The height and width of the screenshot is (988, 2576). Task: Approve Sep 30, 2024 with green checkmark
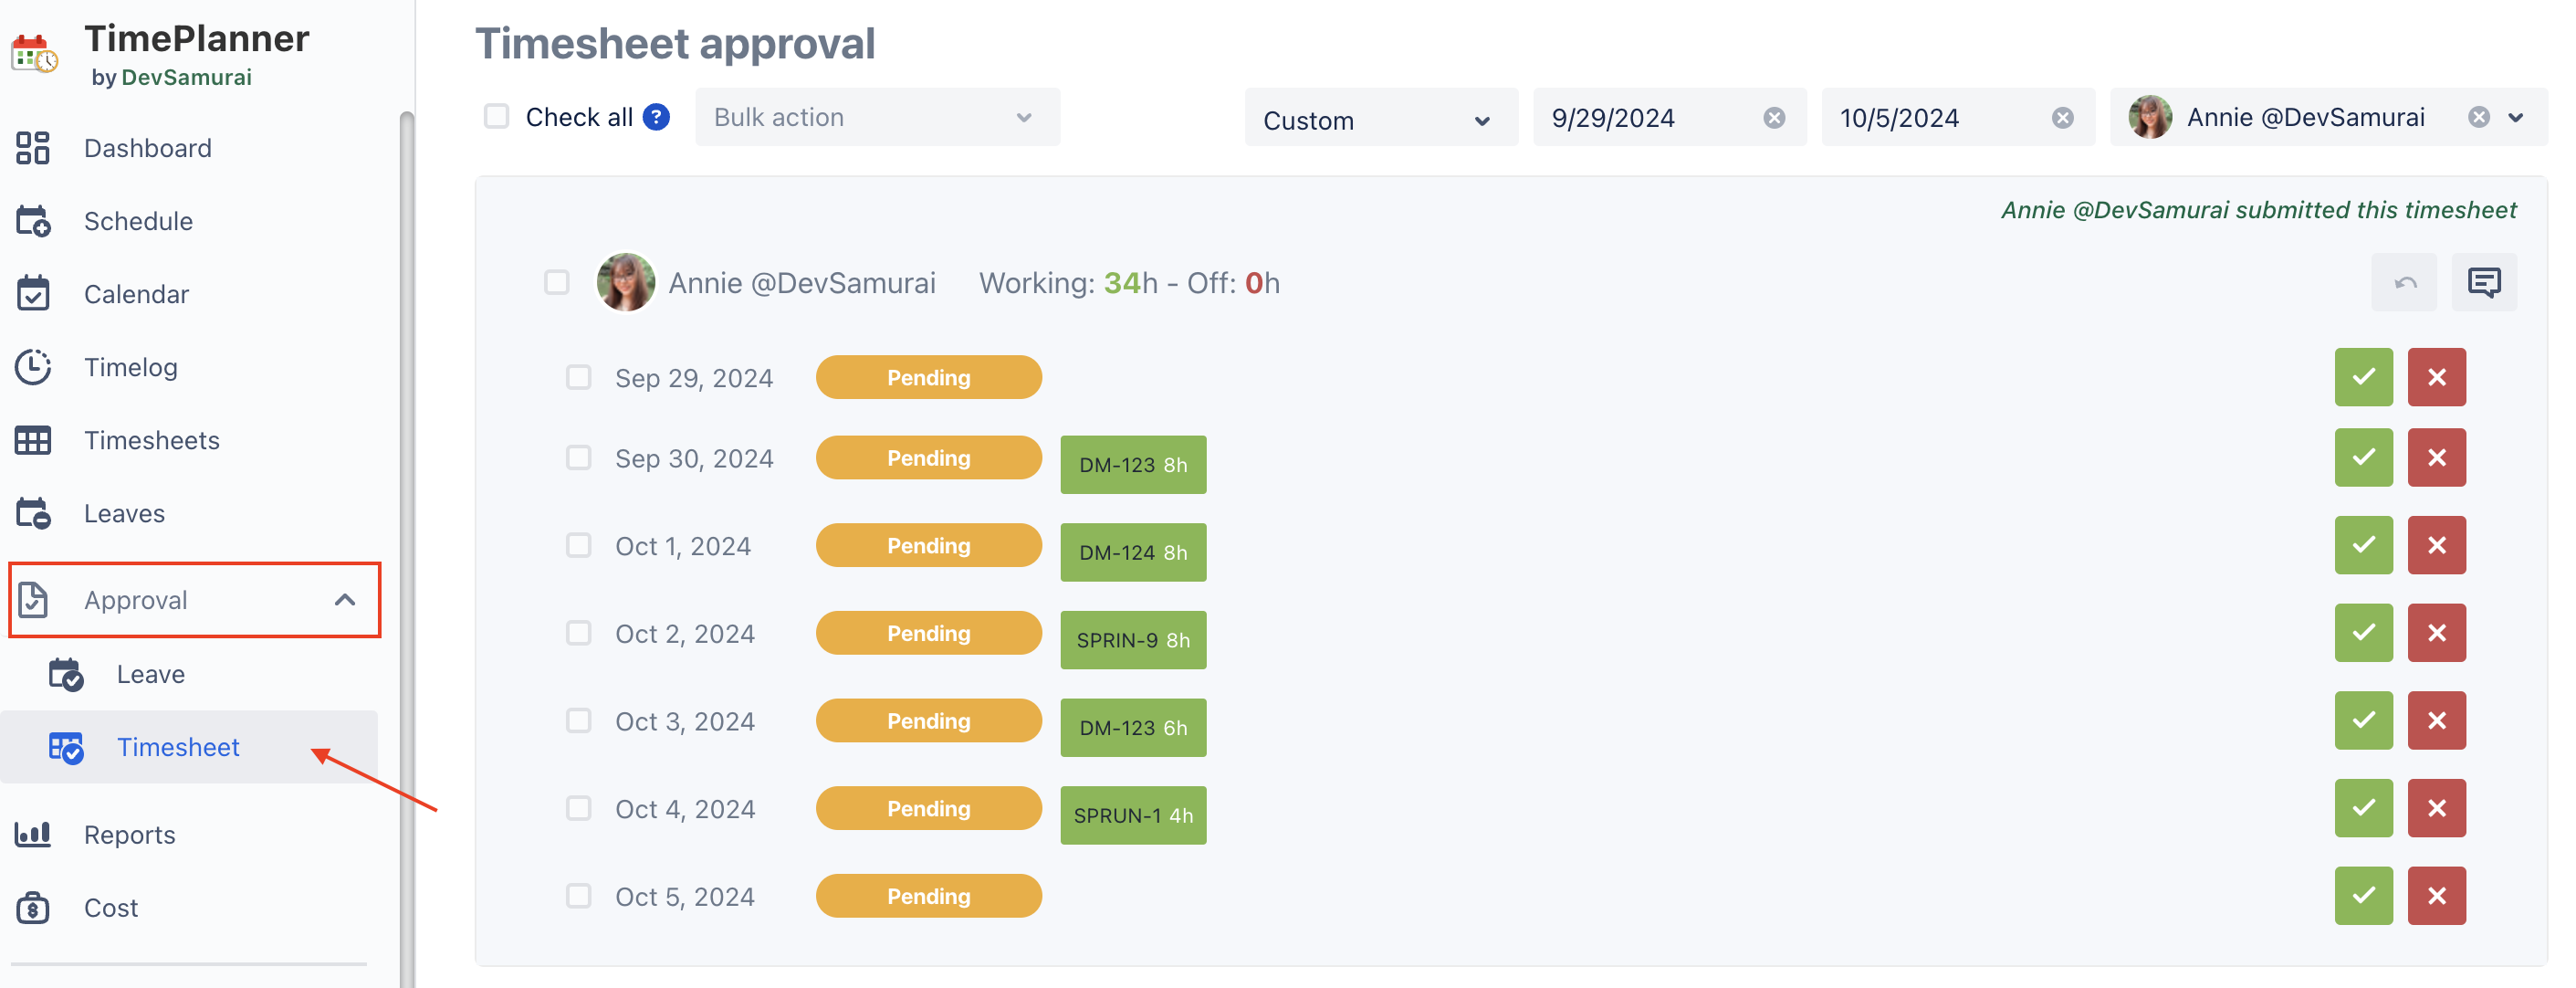pyautogui.click(x=2363, y=458)
